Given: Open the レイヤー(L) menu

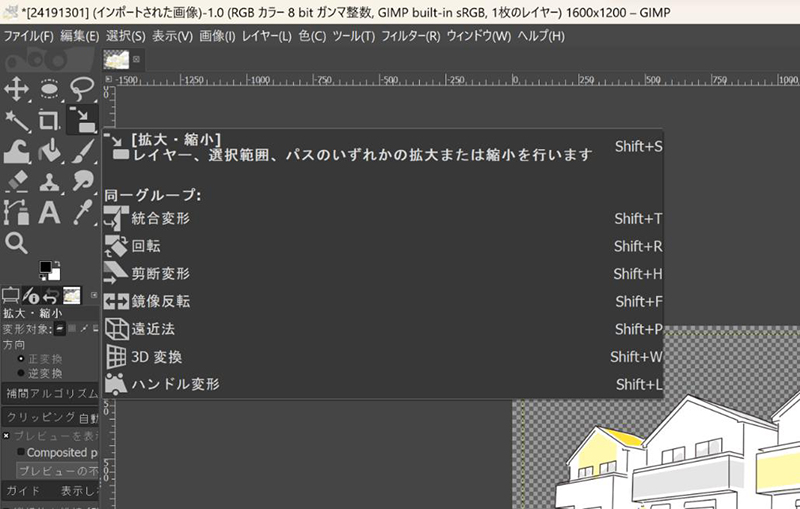Looking at the screenshot, I should click(x=267, y=36).
